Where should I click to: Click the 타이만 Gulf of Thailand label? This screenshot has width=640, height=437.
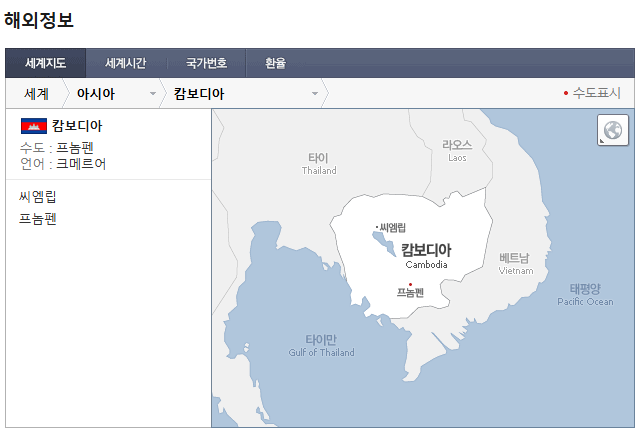(x=321, y=344)
